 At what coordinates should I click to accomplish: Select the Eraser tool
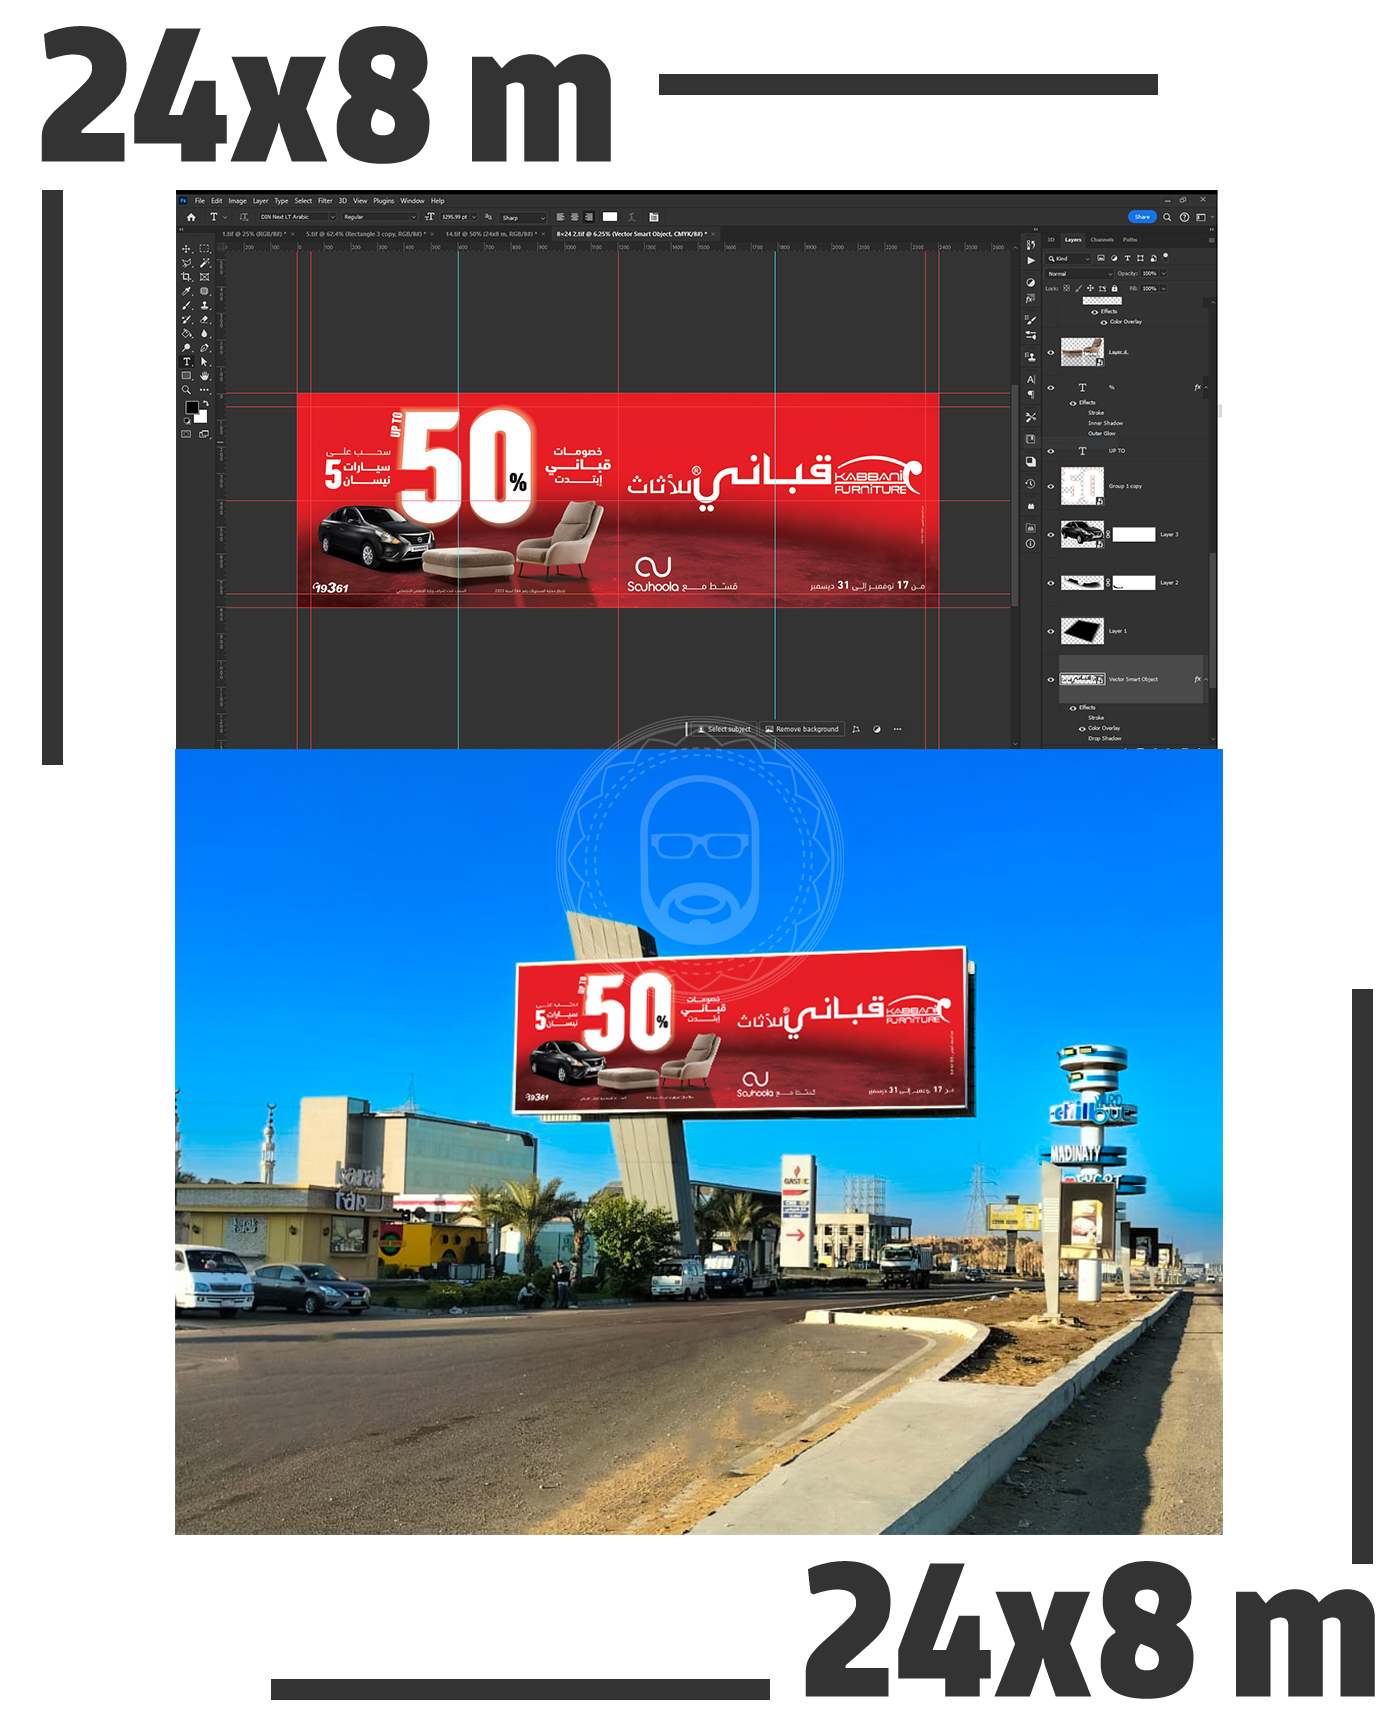click(204, 320)
